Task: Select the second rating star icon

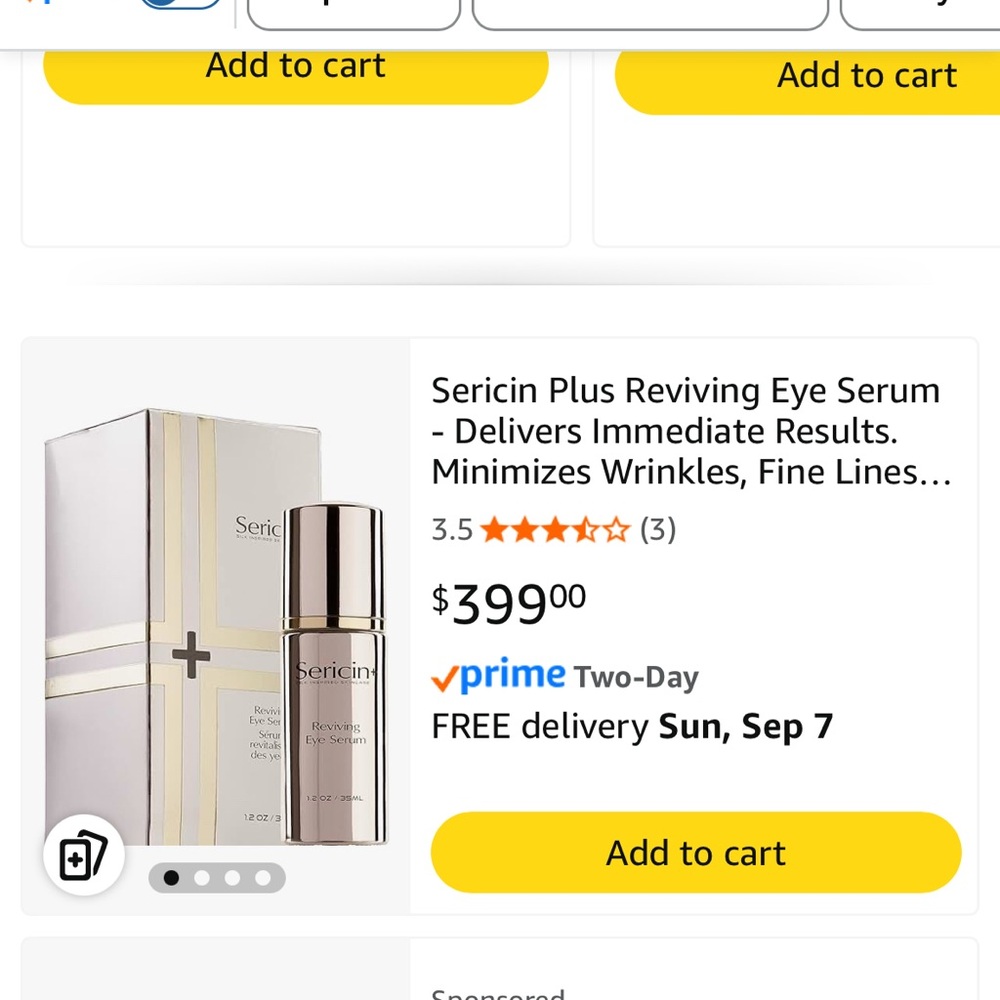Action: pyautogui.click(x=524, y=529)
